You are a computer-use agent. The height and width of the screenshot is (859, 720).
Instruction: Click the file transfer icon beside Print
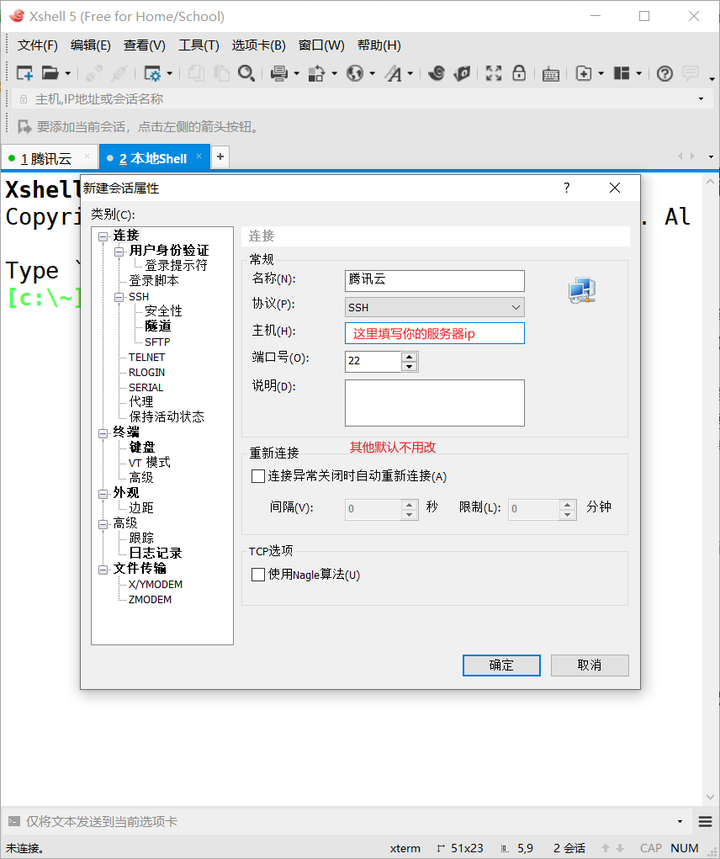coord(317,73)
